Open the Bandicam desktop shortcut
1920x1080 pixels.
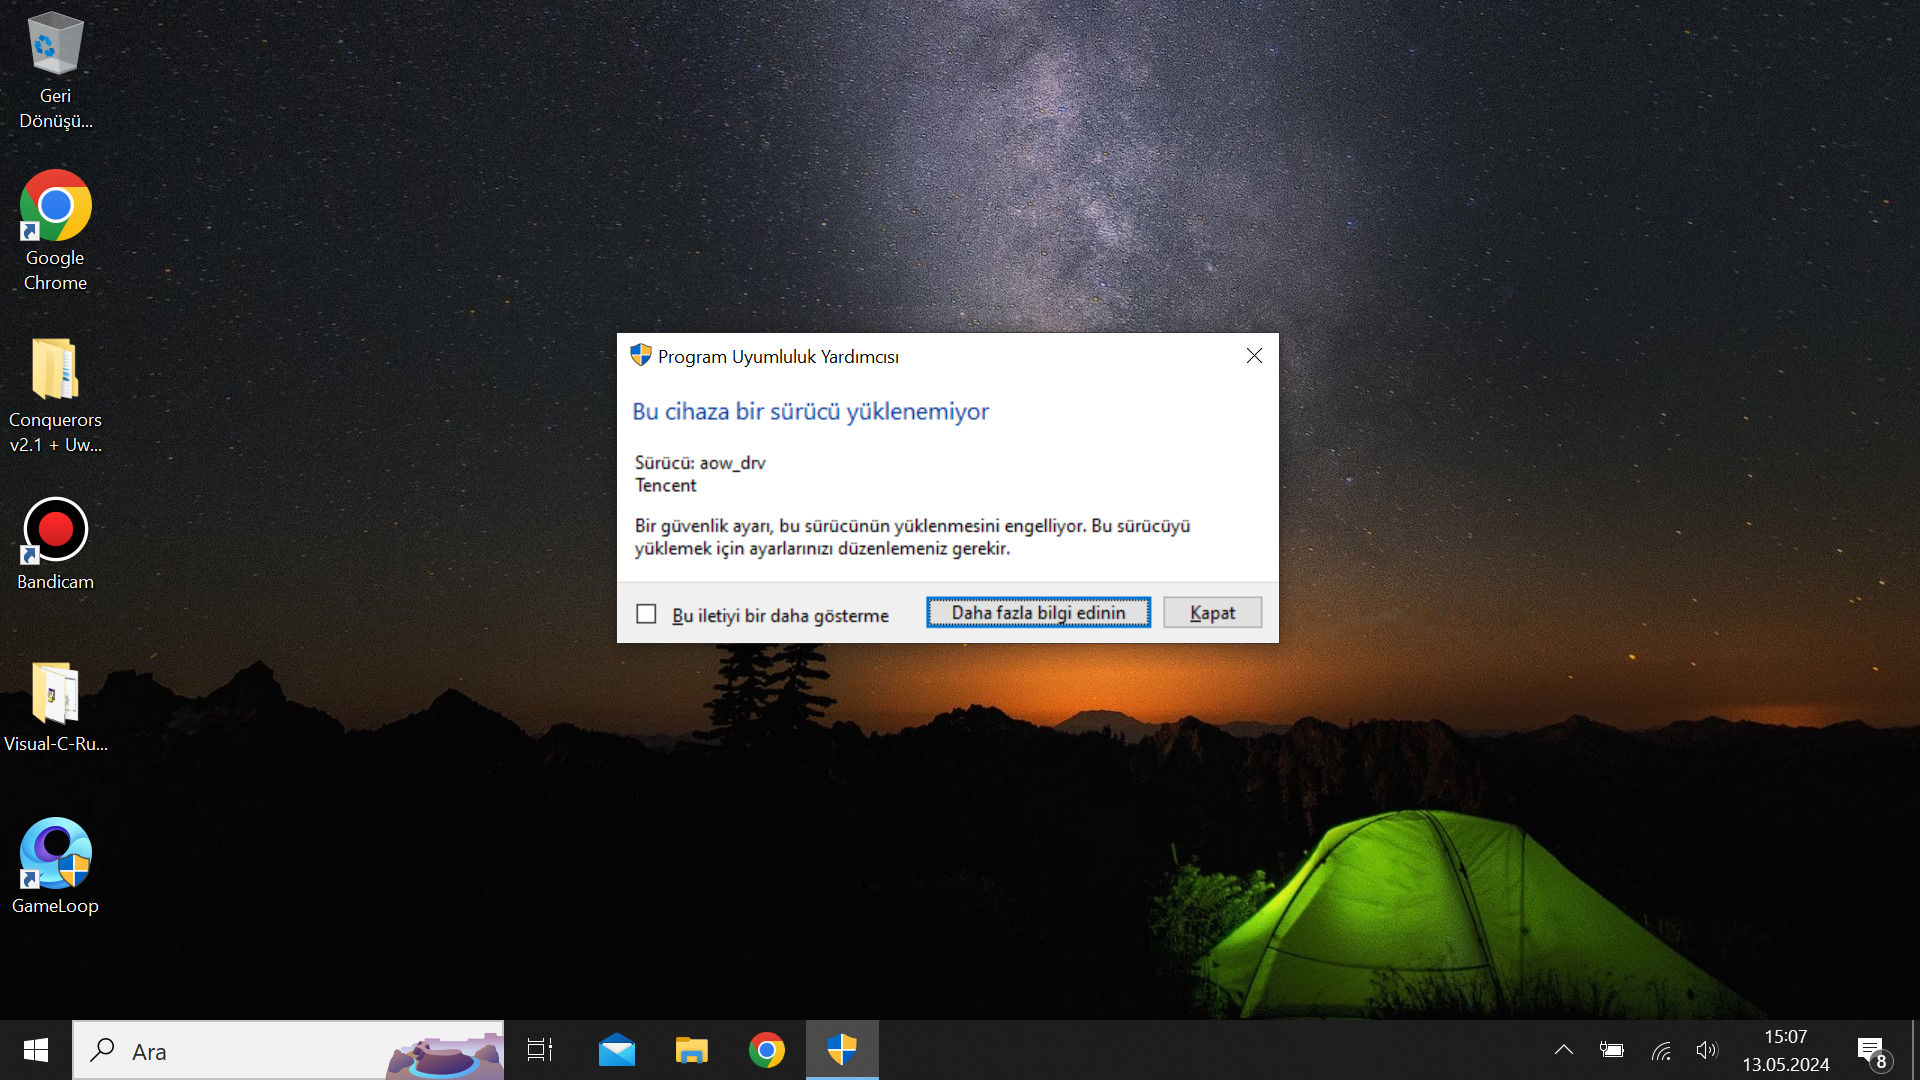55,530
